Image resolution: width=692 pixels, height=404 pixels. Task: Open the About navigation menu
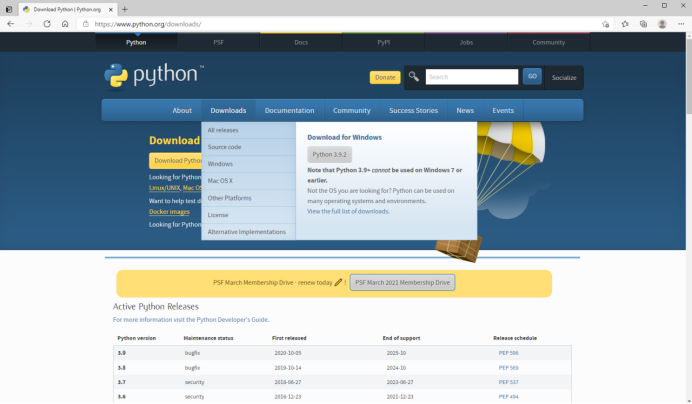(182, 110)
